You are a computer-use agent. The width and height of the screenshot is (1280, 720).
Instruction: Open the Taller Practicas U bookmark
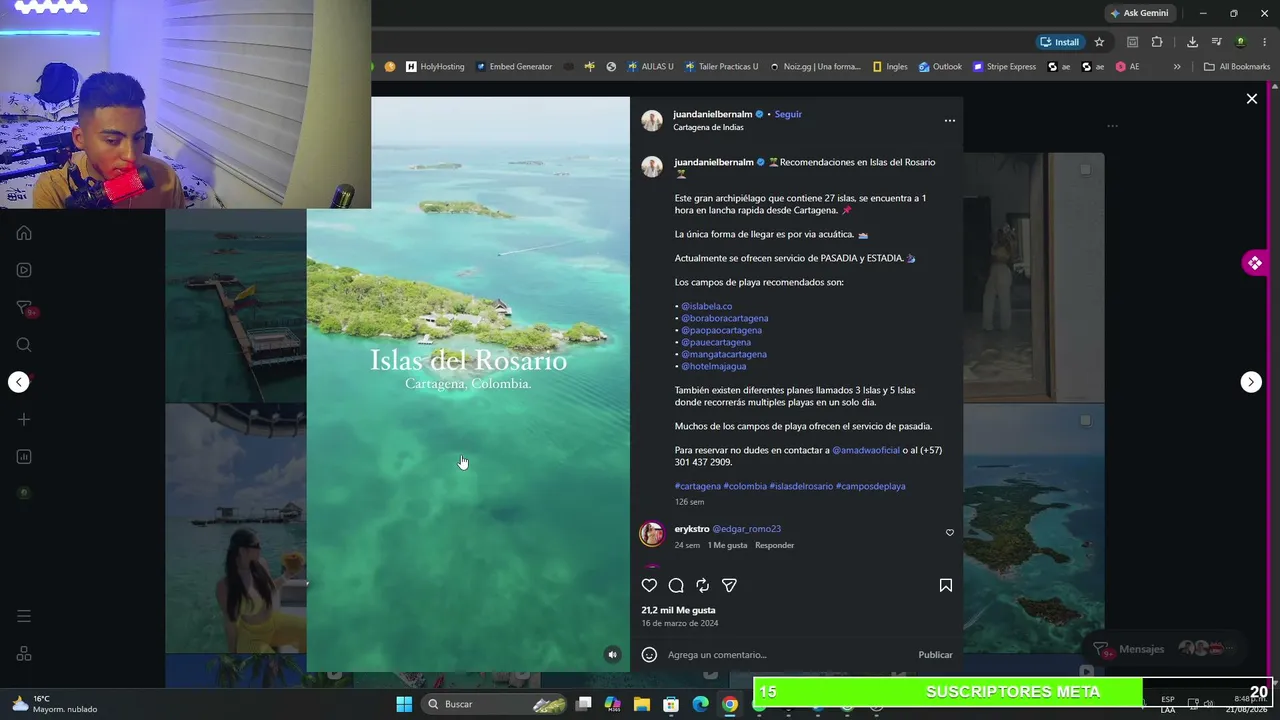[722, 67]
